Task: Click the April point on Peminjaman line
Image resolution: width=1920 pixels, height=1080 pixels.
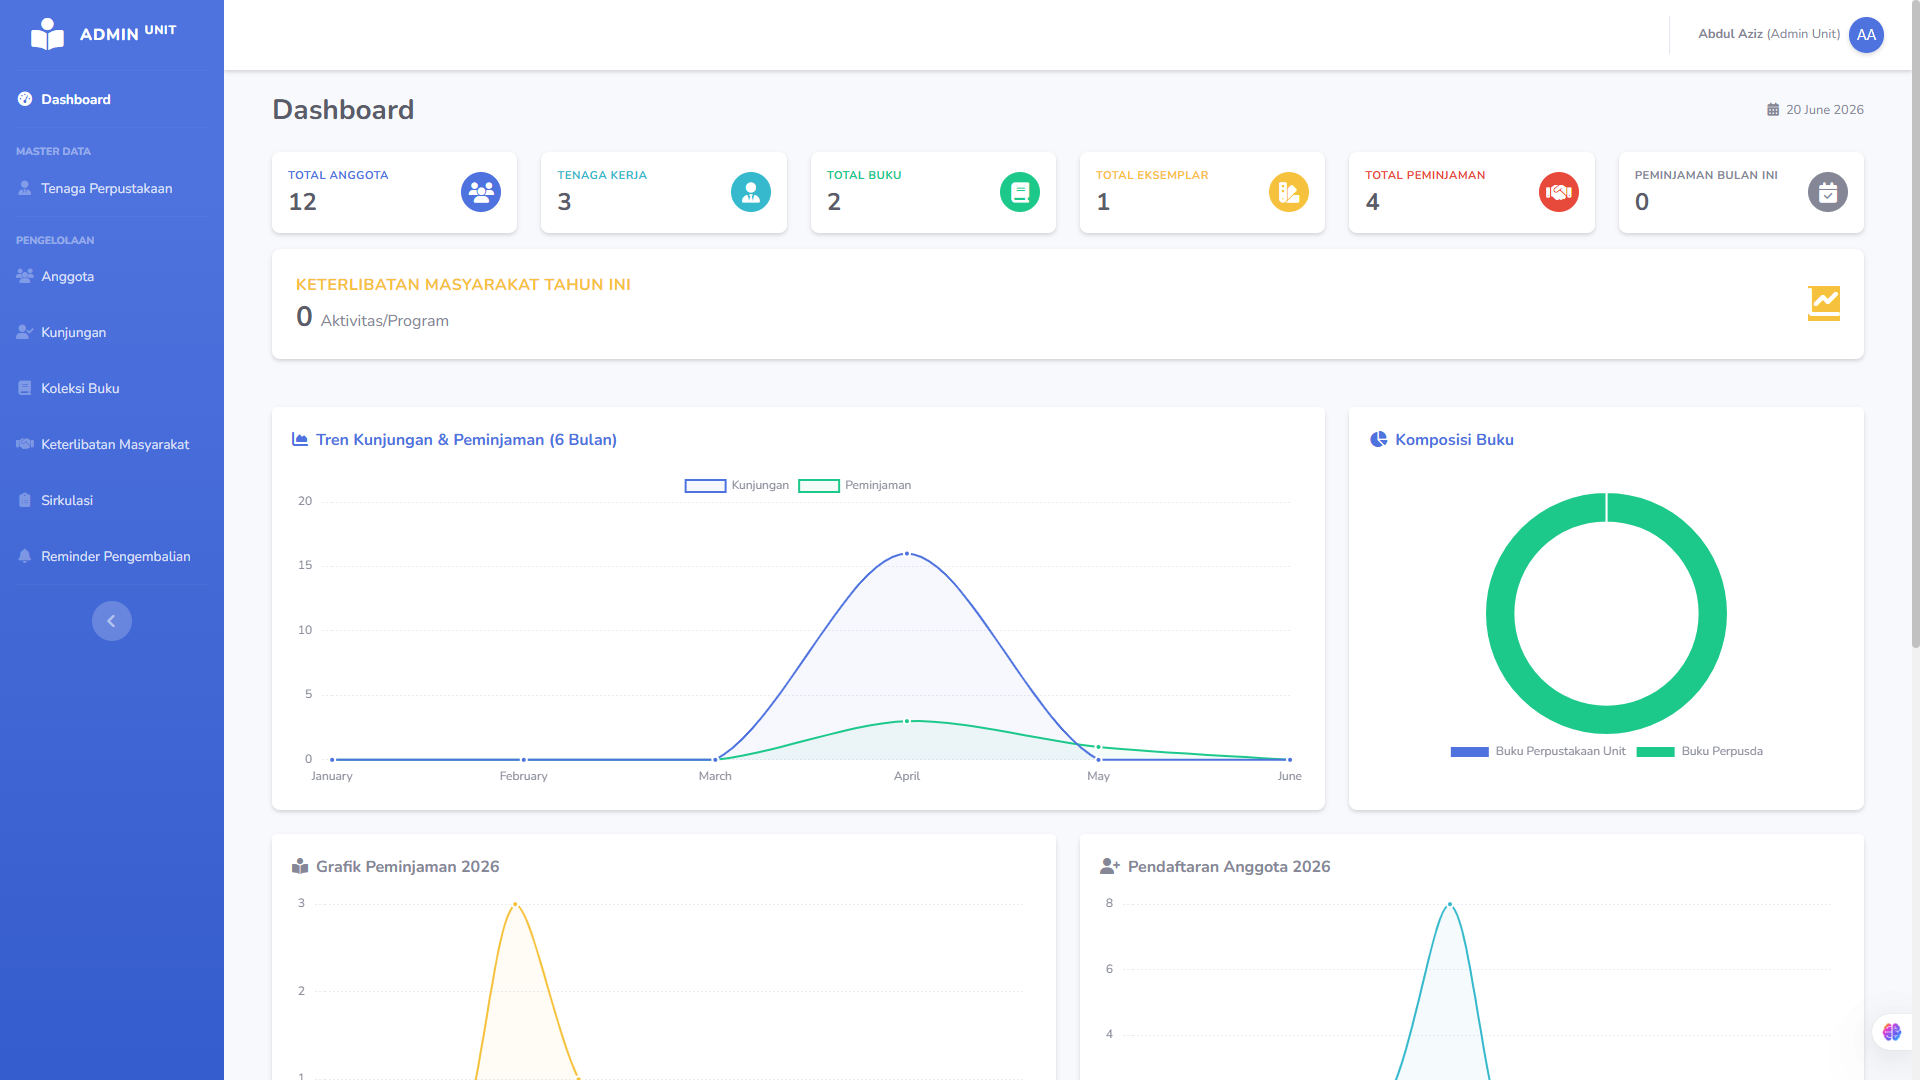Action: [x=907, y=721]
